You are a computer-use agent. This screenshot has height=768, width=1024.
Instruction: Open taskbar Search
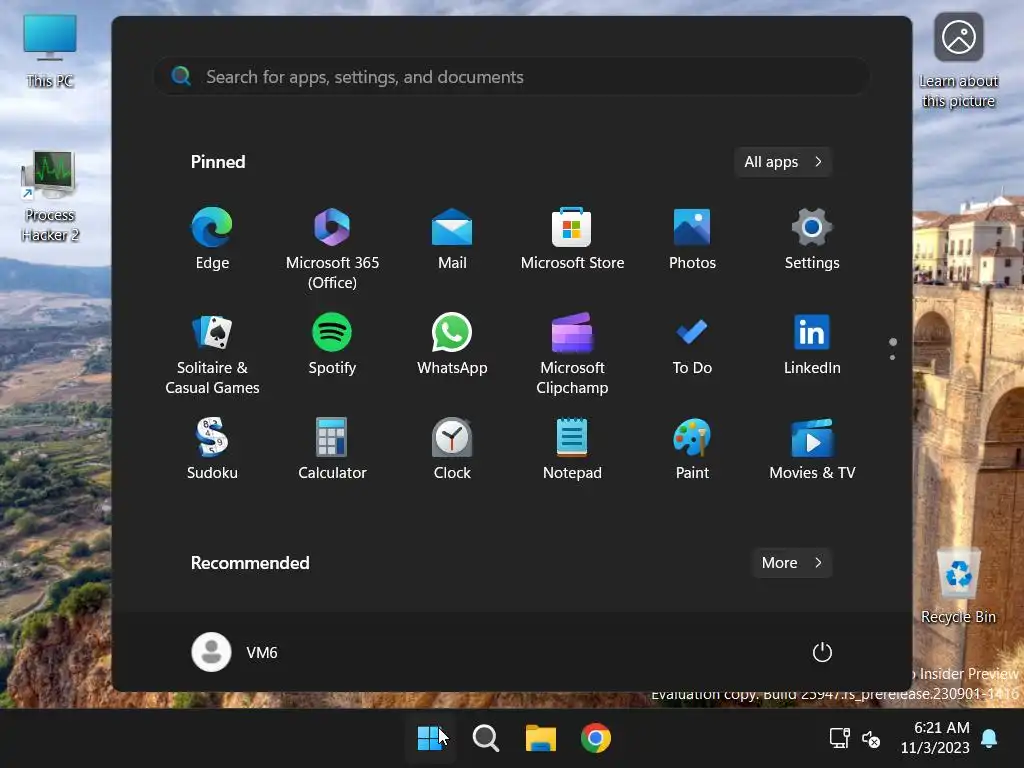click(x=486, y=739)
